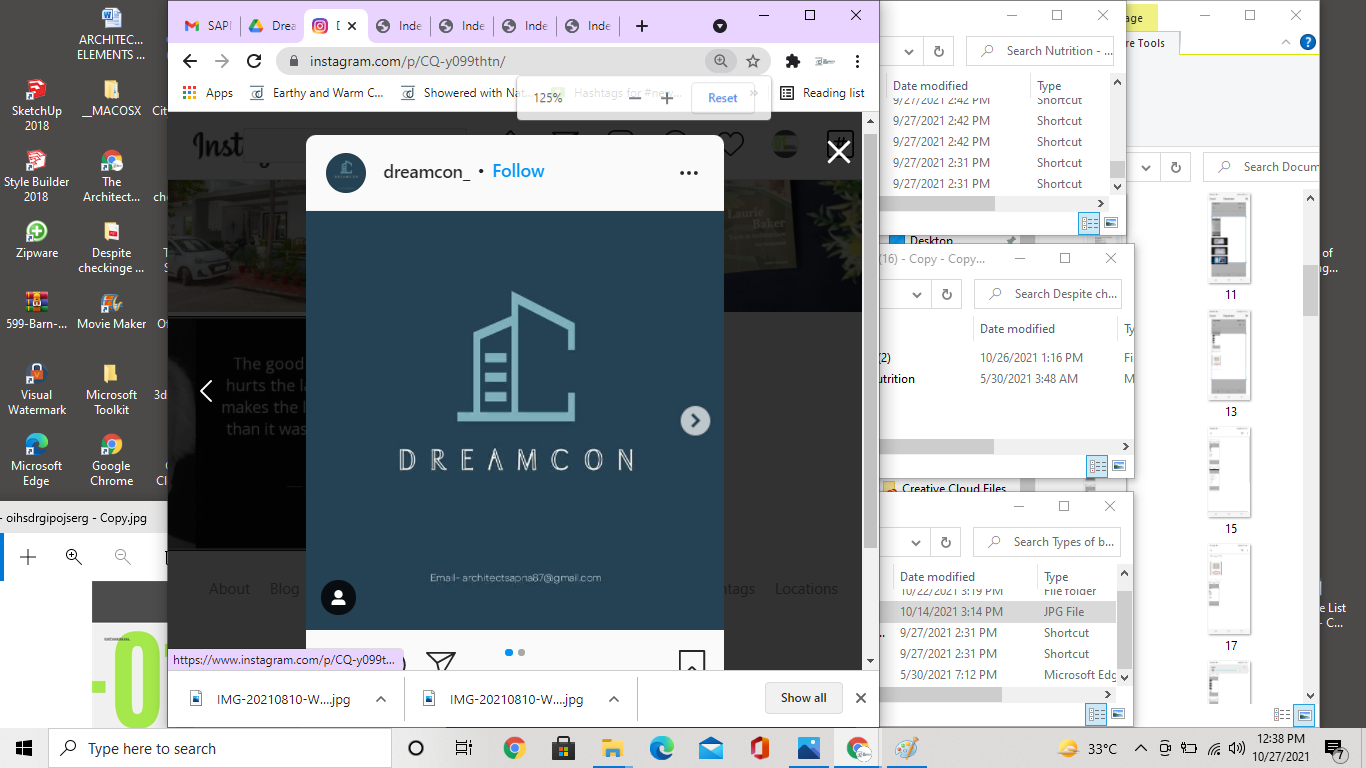Screen dimensions: 1366x768
Task: Click the Photos app plus icon
Action: 28,557
